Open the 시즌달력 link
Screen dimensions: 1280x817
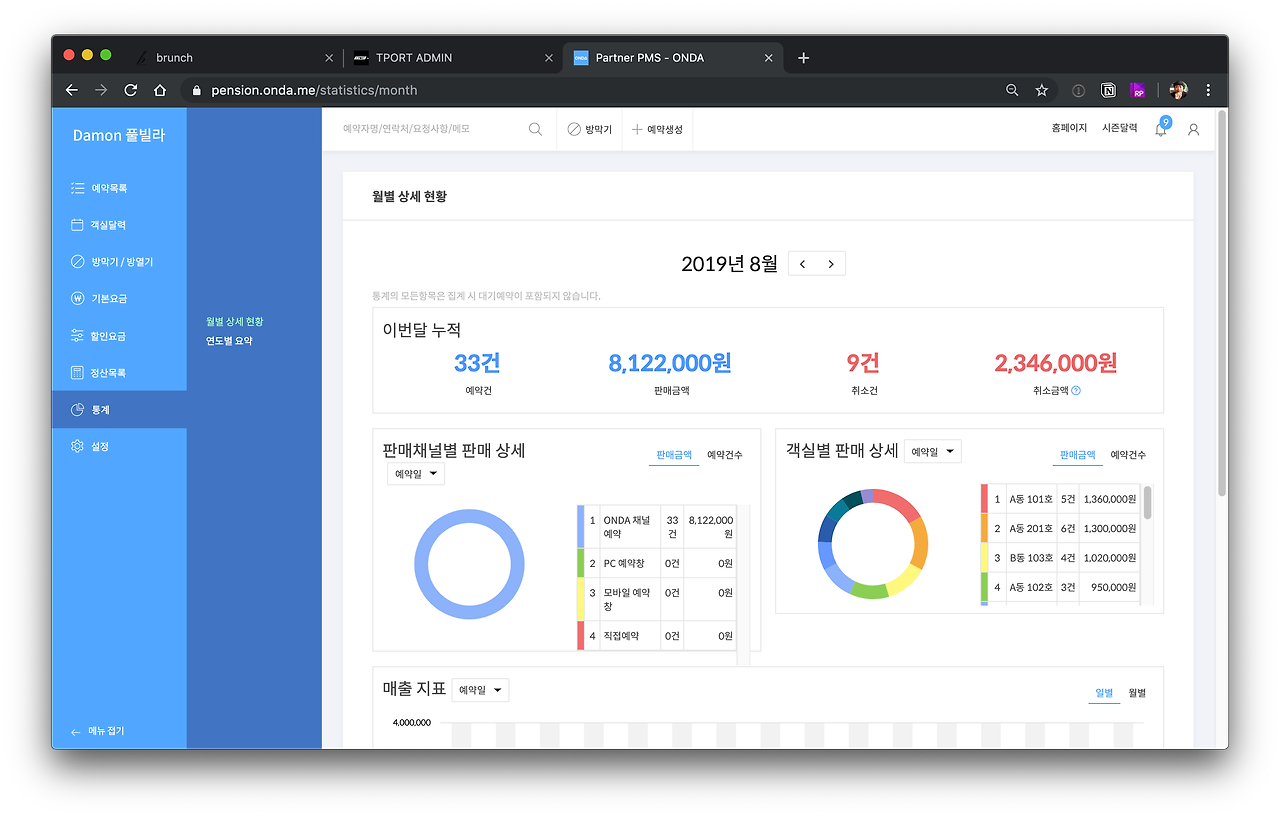click(x=1120, y=128)
